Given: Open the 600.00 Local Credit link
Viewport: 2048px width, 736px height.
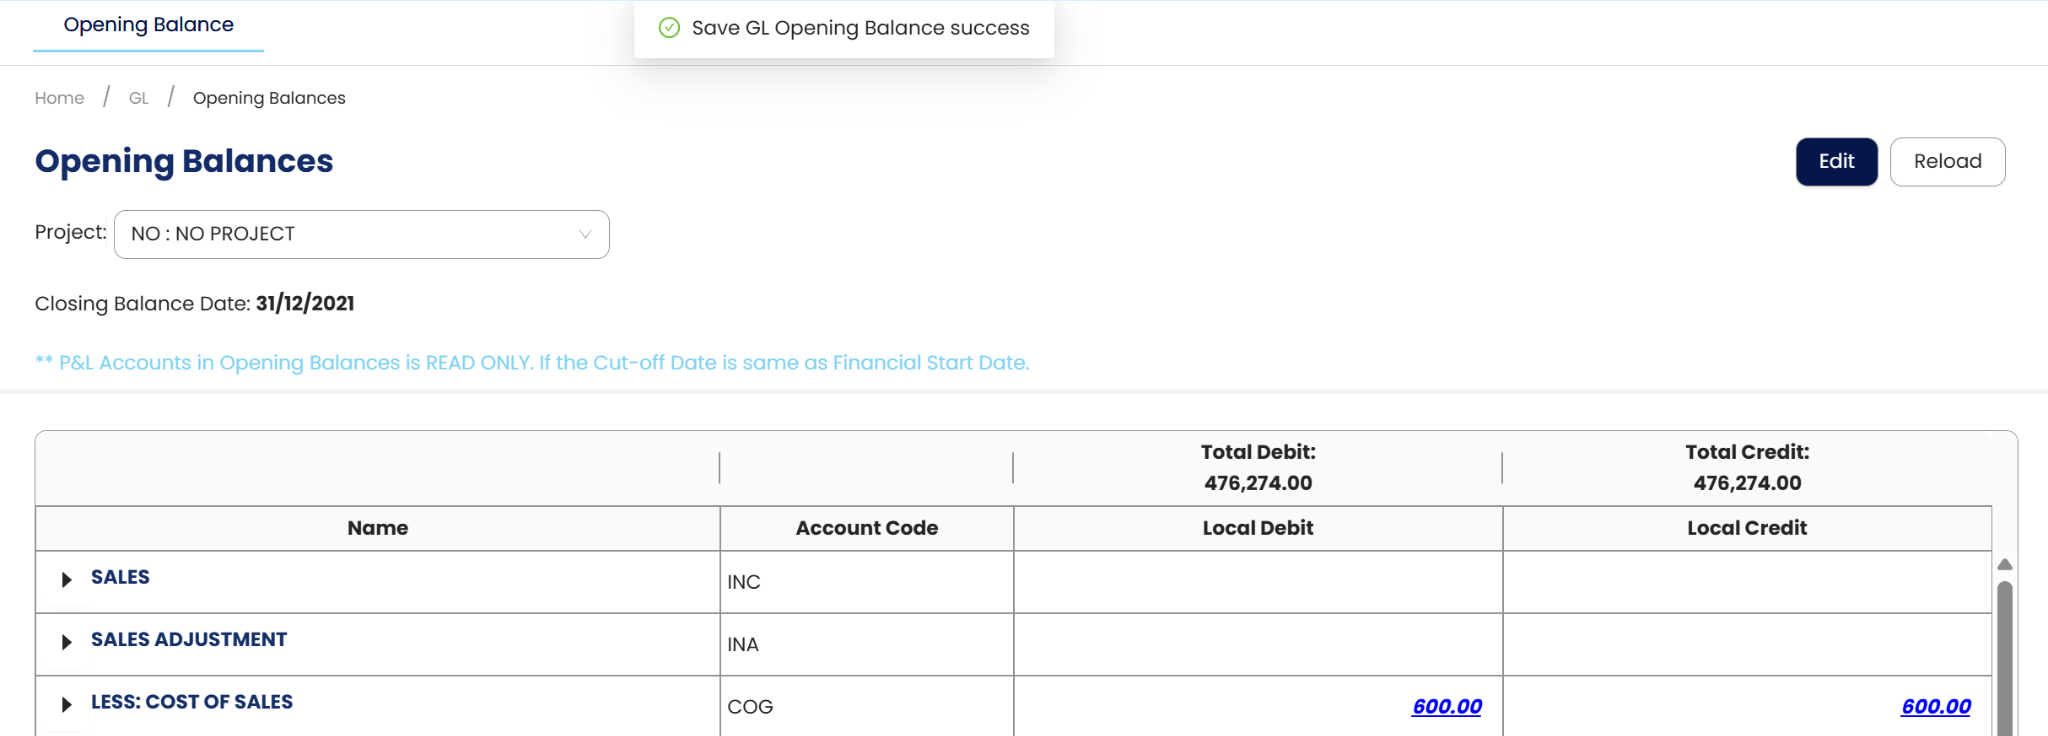Looking at the screenshot, I should [1935, 707].
